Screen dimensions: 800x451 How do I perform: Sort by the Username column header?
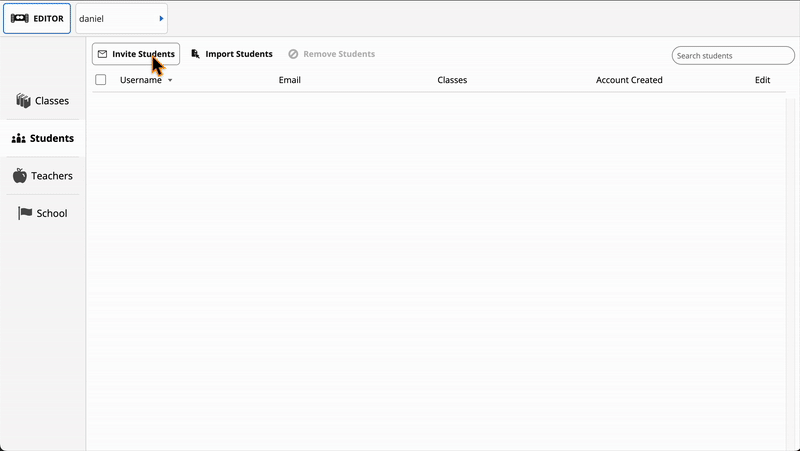pyautogui.click(x=140, y=80)
